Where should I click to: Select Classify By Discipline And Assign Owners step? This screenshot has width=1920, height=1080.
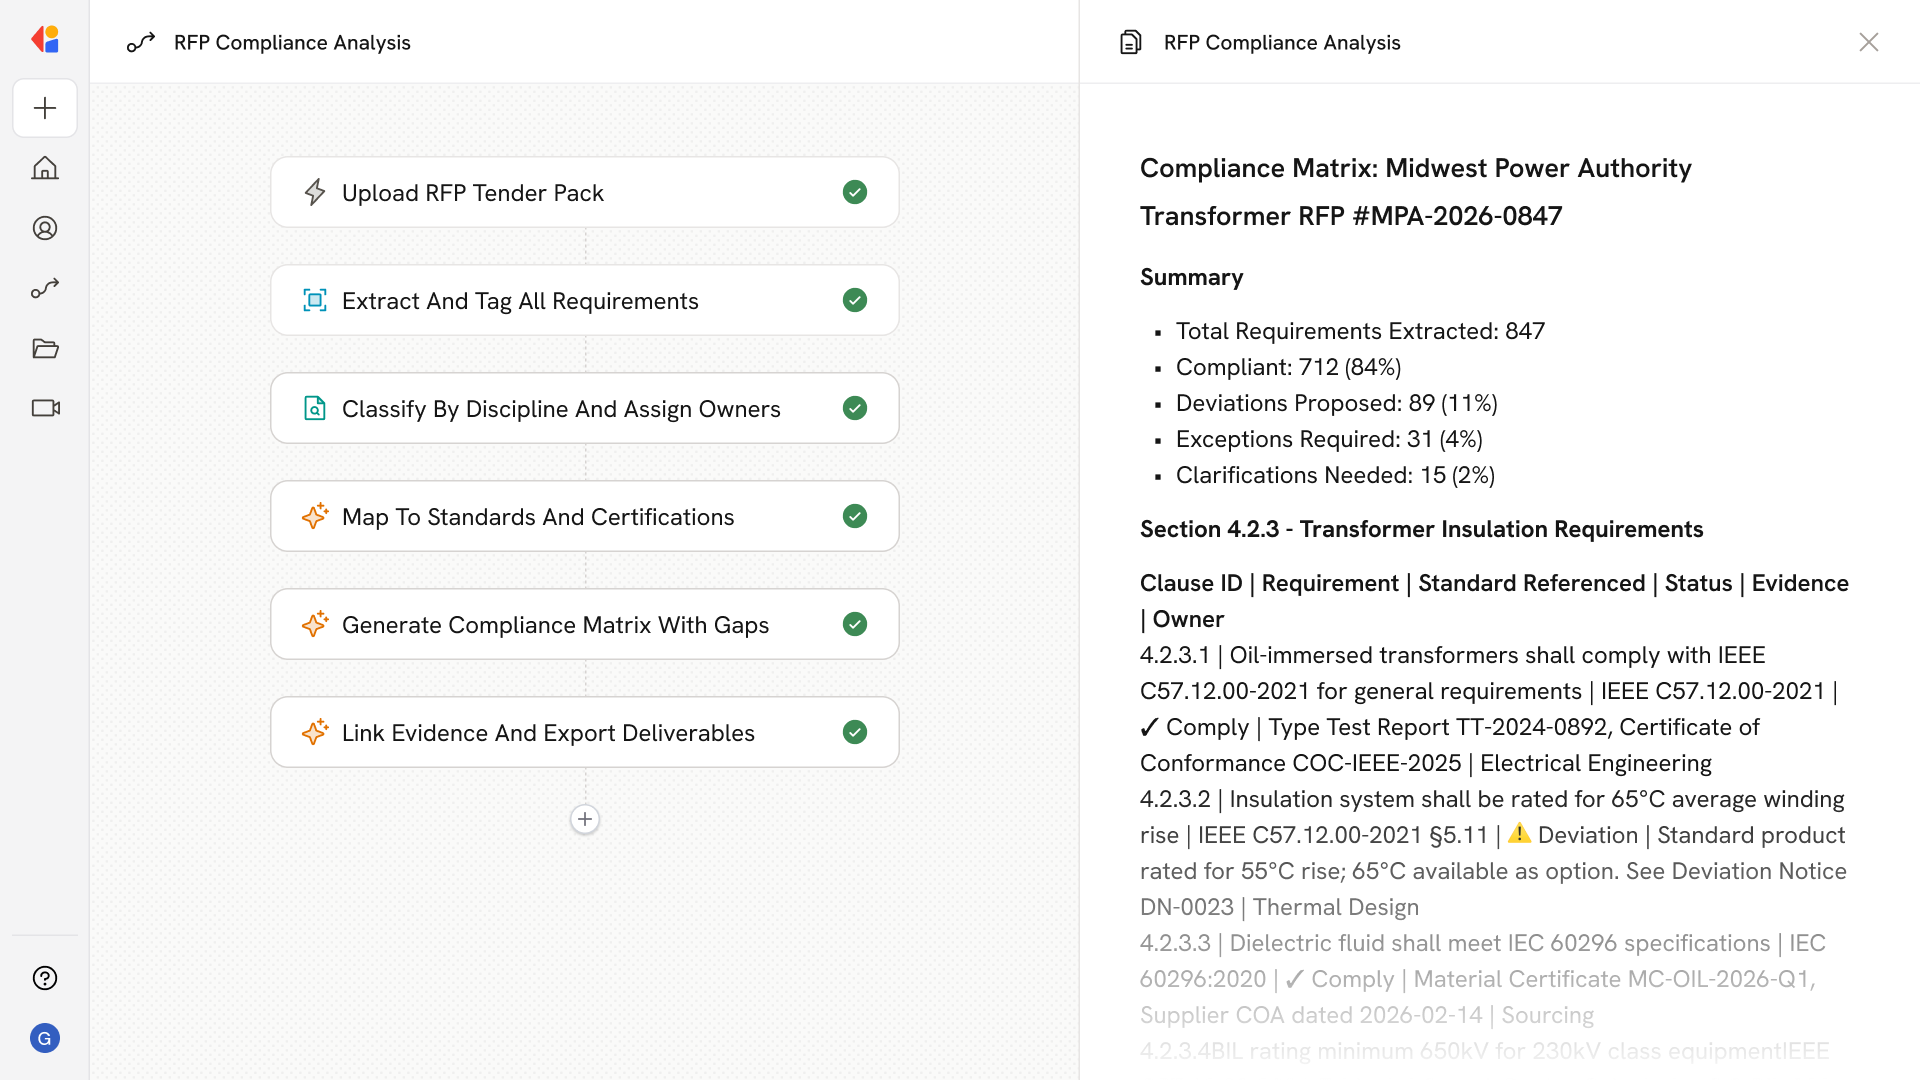[560, 408]
